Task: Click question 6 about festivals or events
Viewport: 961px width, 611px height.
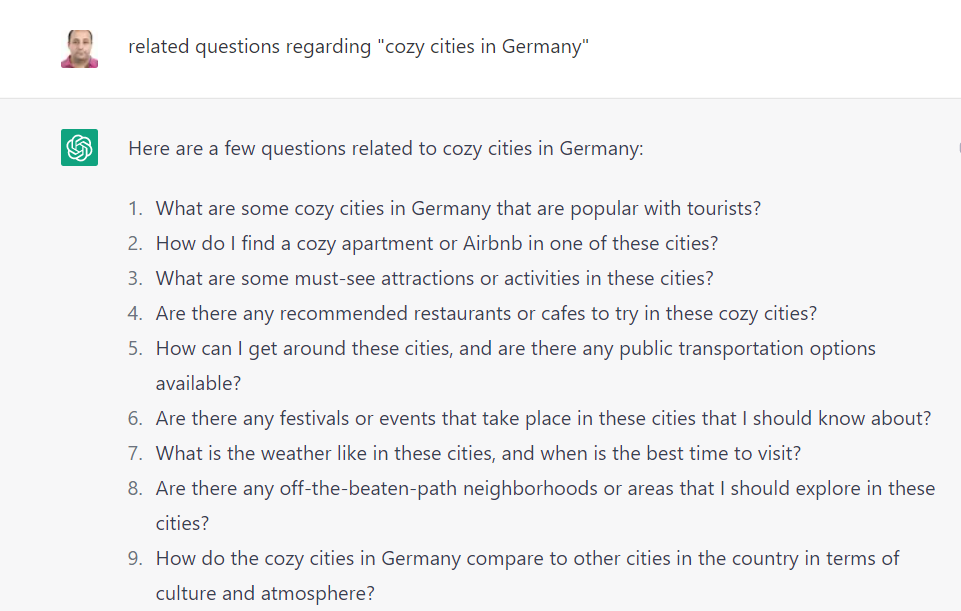Action: (543, 418)
